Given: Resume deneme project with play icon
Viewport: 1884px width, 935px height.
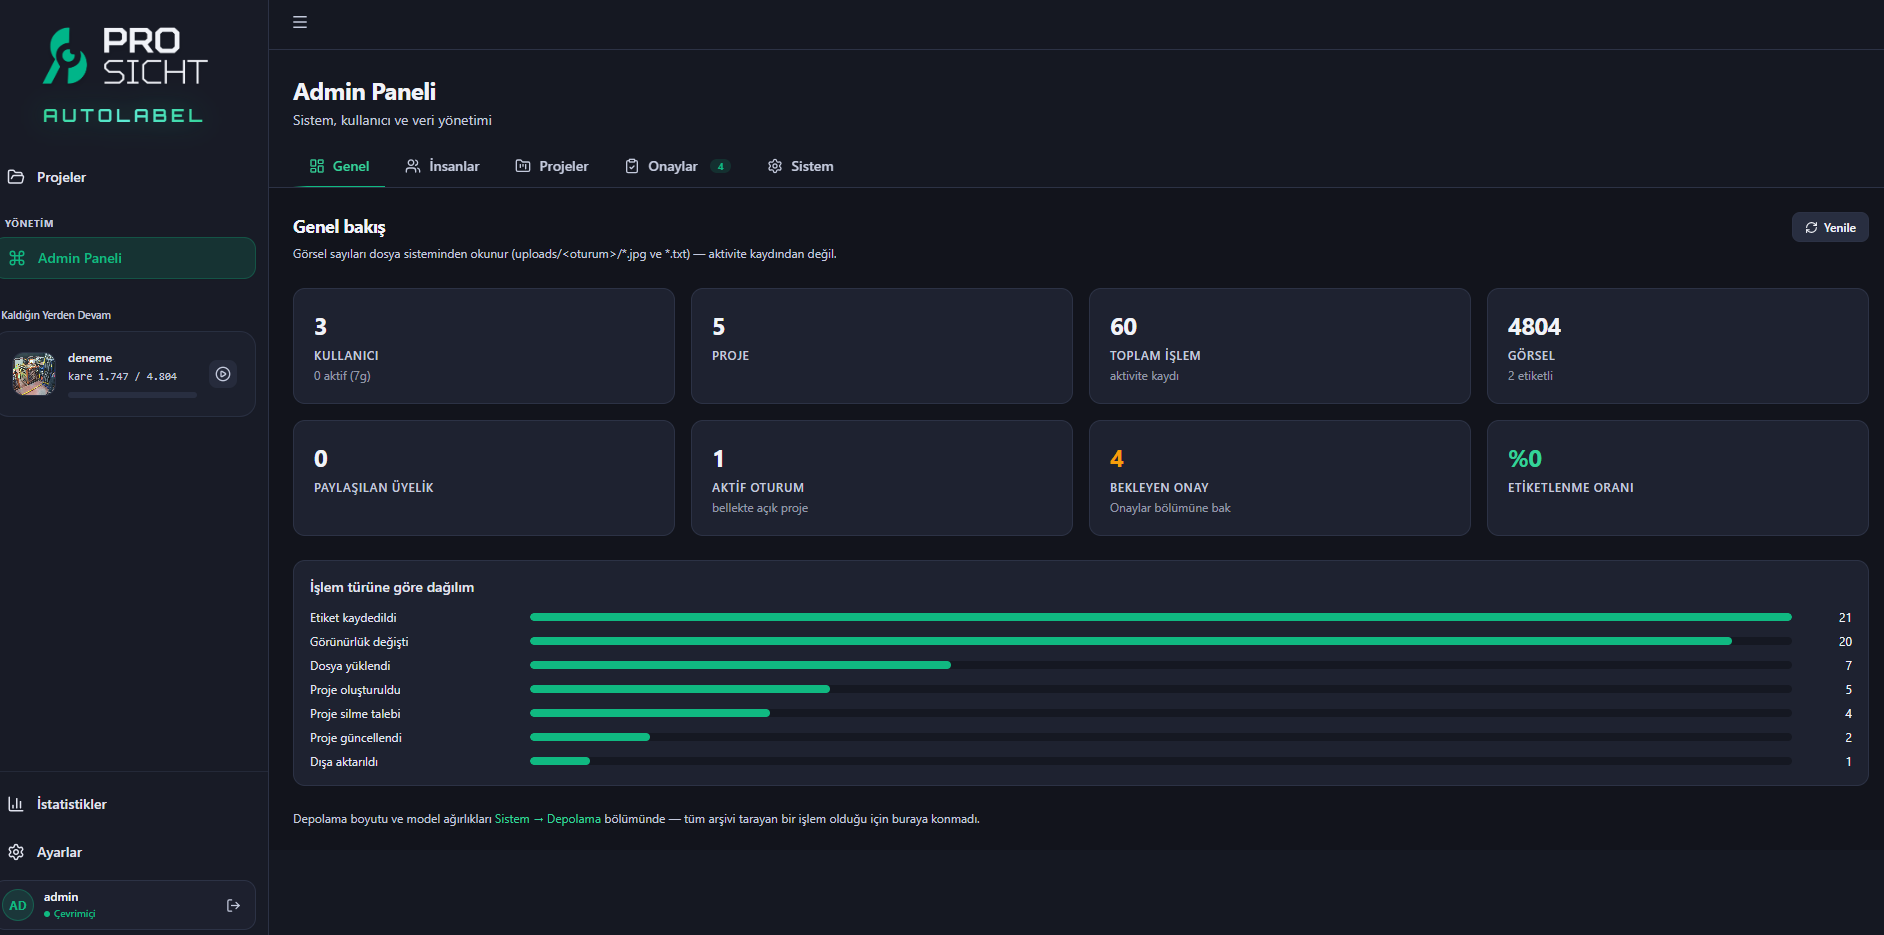Looking at the screenshot, I should click(223, 374).
